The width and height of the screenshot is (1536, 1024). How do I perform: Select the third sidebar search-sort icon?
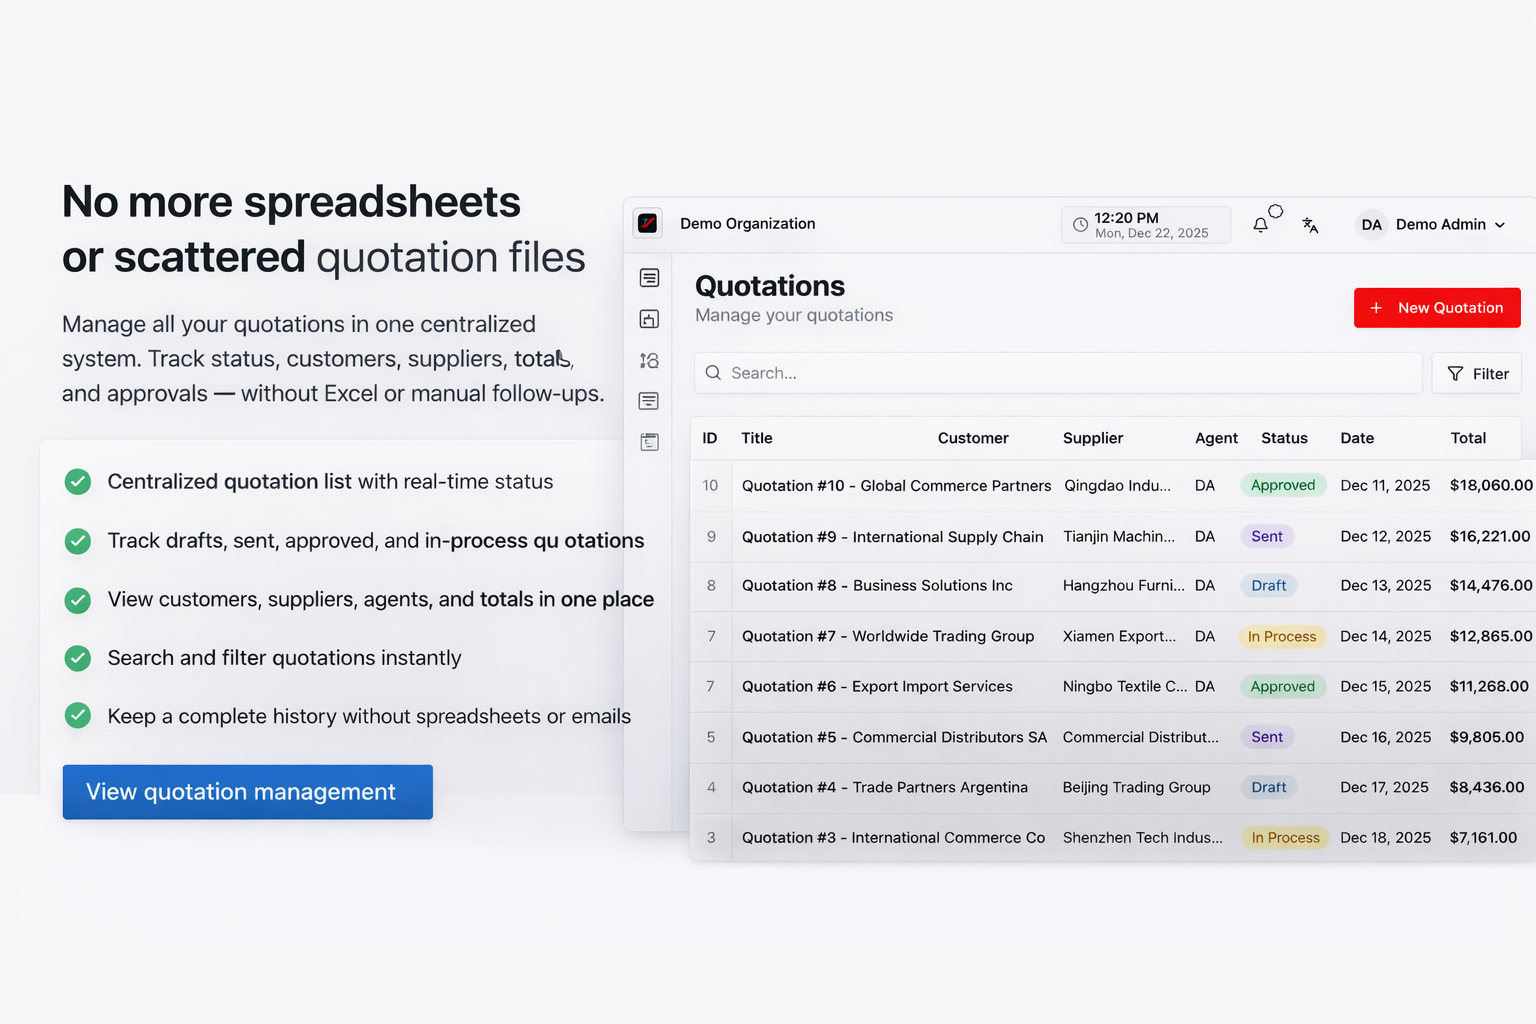click(649, 360)
